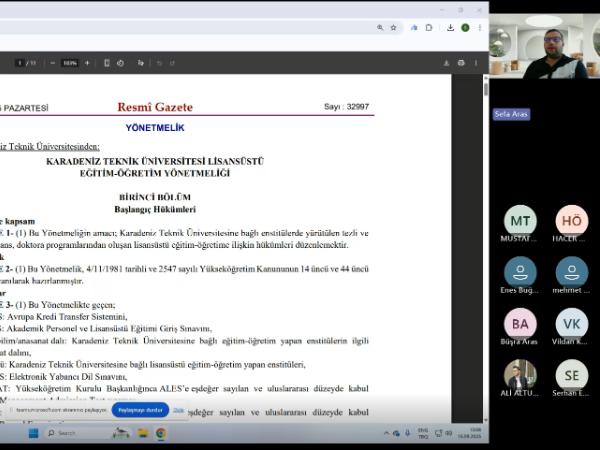Open the PDF annotation draw tool
The image size is (600, 450).
tap(140, 63)
